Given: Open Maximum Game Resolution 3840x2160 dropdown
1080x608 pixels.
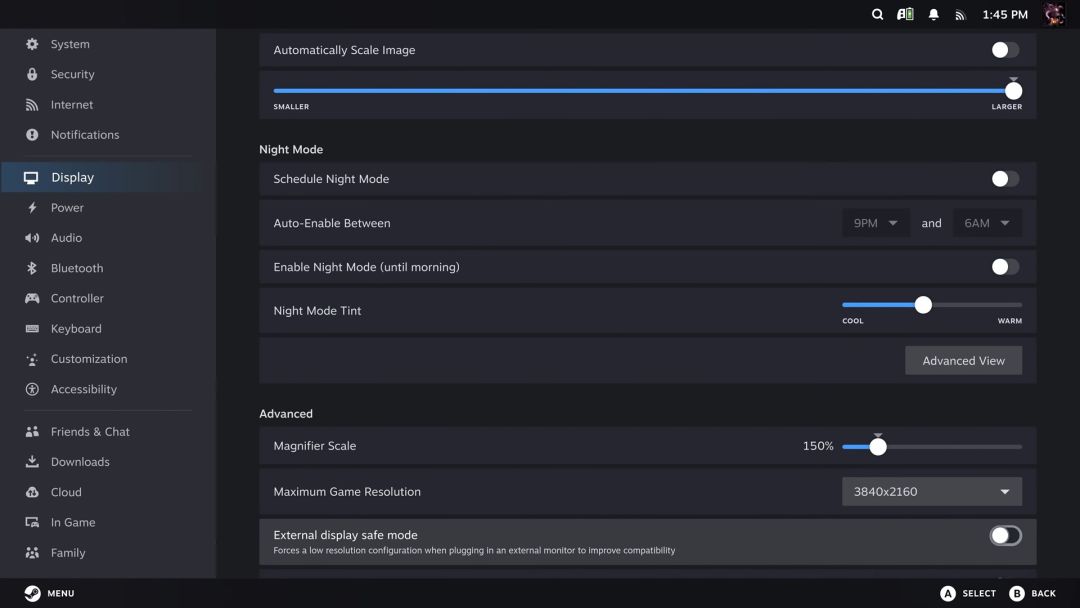Looking at the screenshot, I should point(932,492).
